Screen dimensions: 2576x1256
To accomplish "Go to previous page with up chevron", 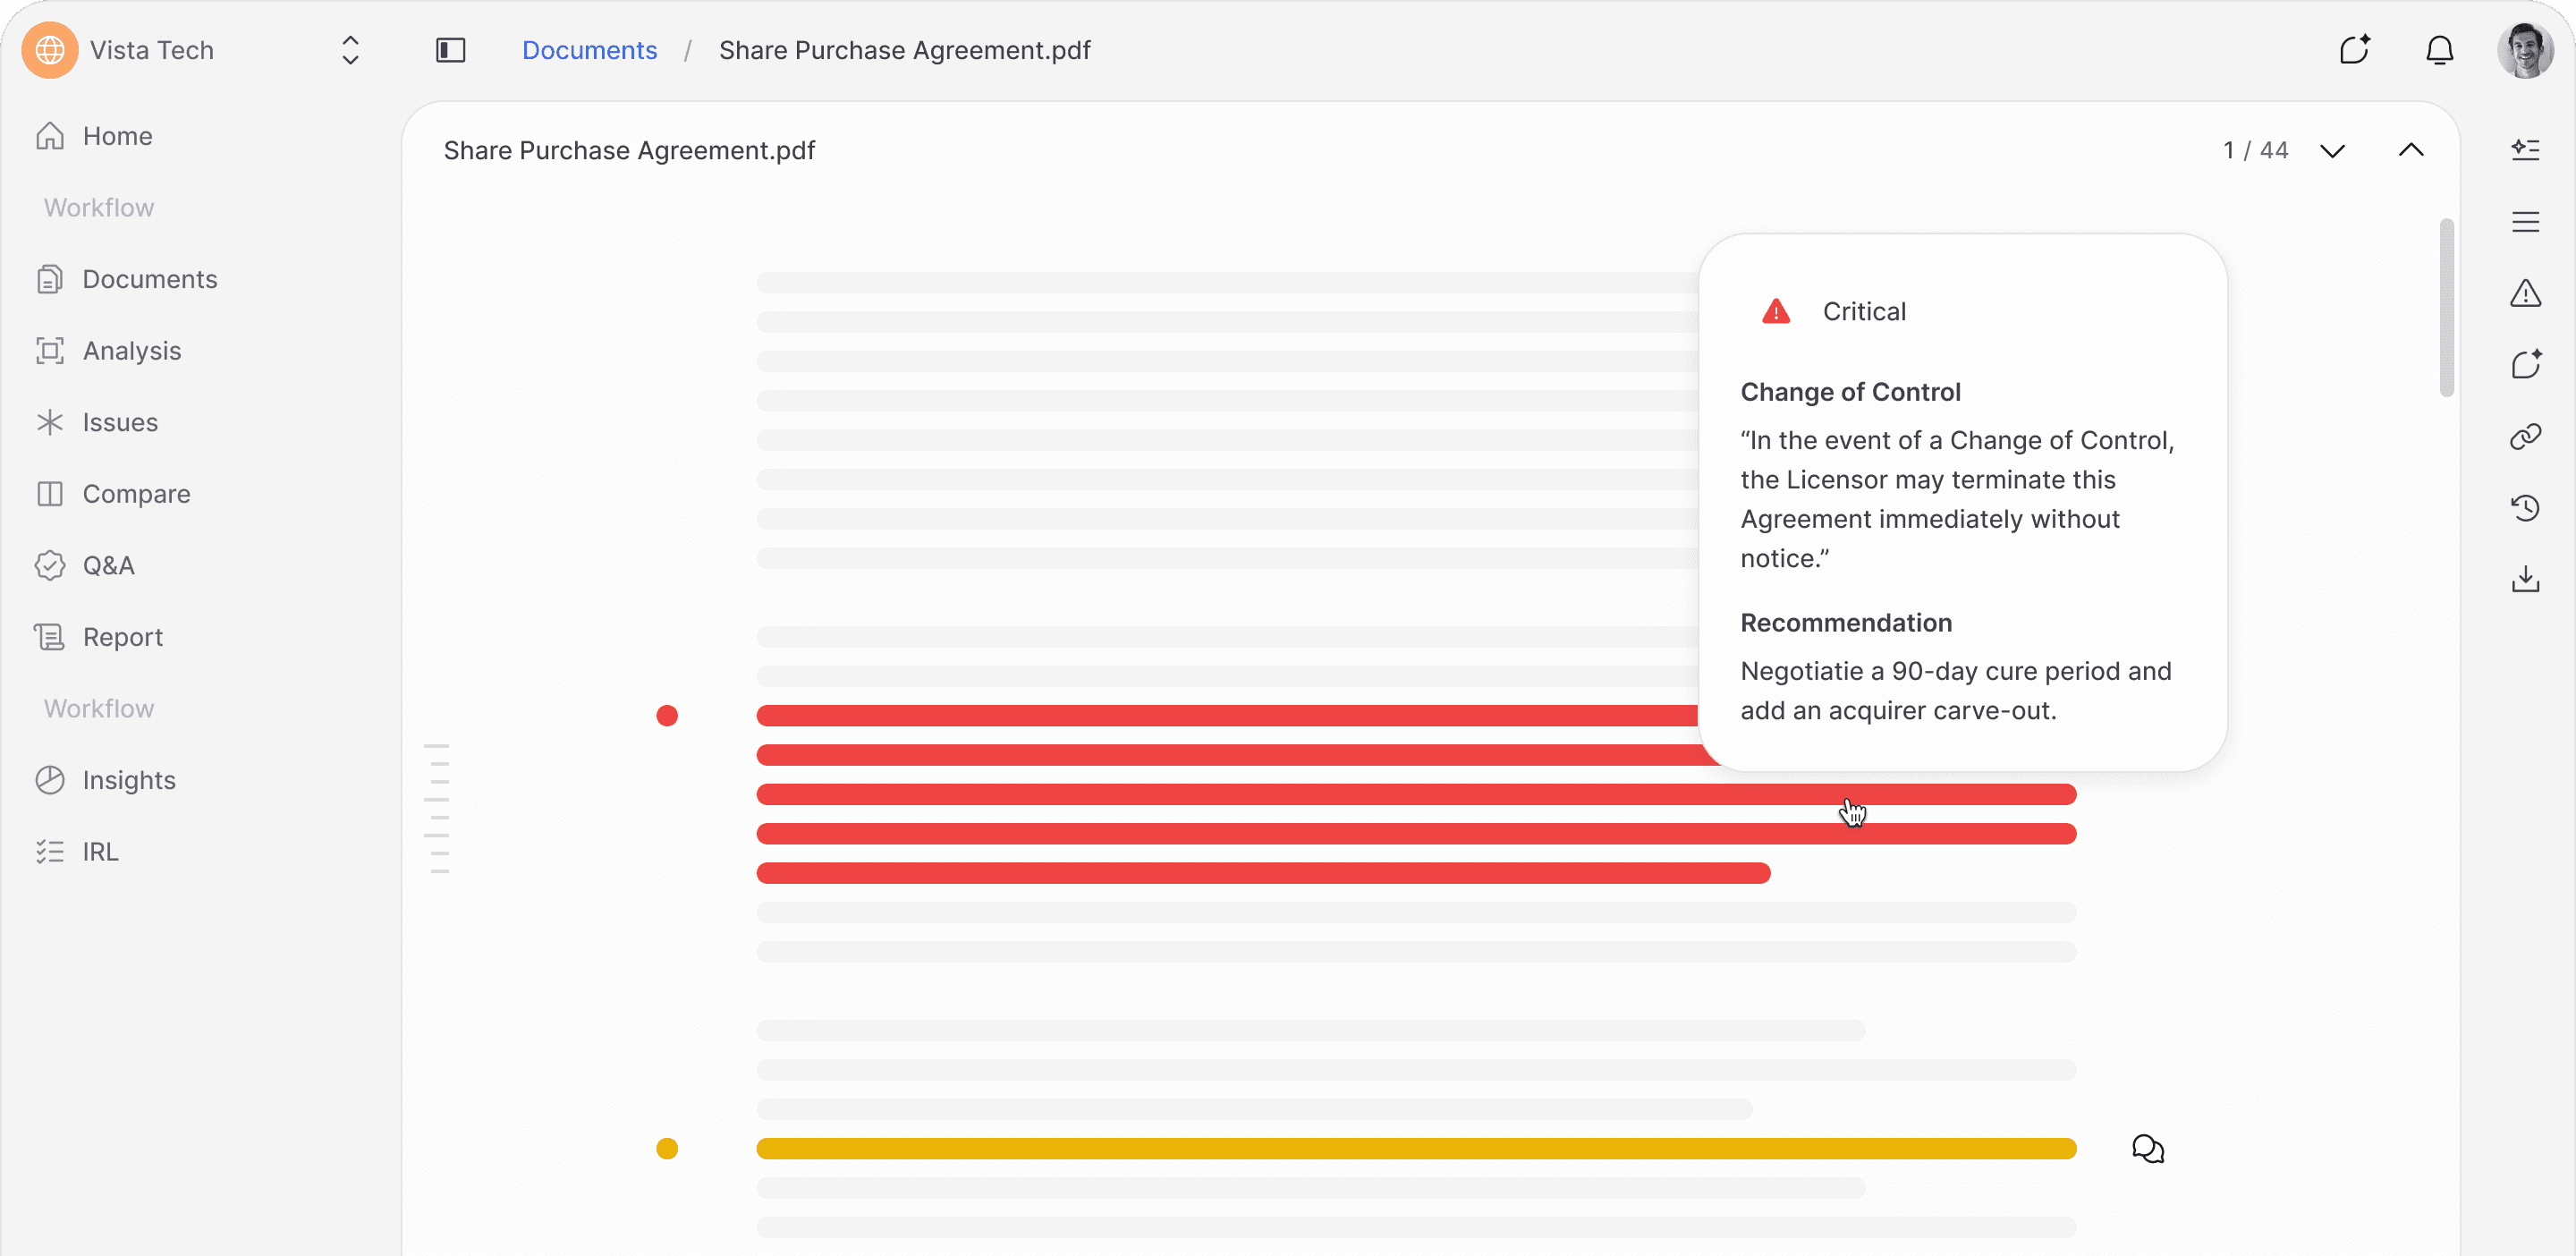I will (x=2410, y=151).
